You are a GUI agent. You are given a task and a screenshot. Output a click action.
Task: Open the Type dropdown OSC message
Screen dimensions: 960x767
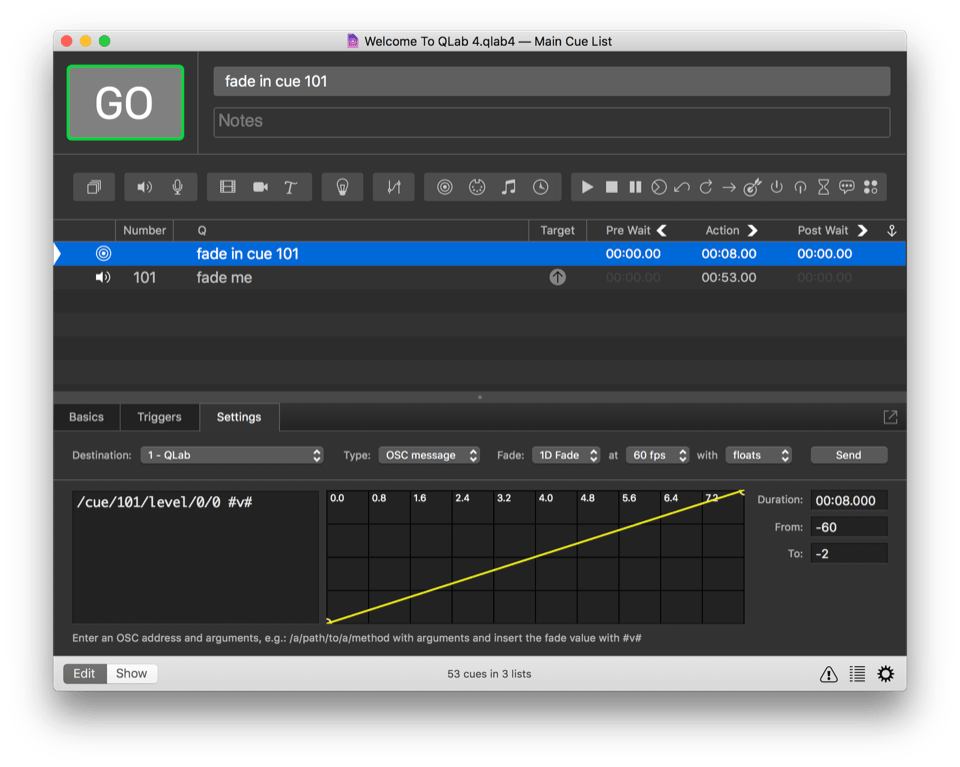point(429,455)
